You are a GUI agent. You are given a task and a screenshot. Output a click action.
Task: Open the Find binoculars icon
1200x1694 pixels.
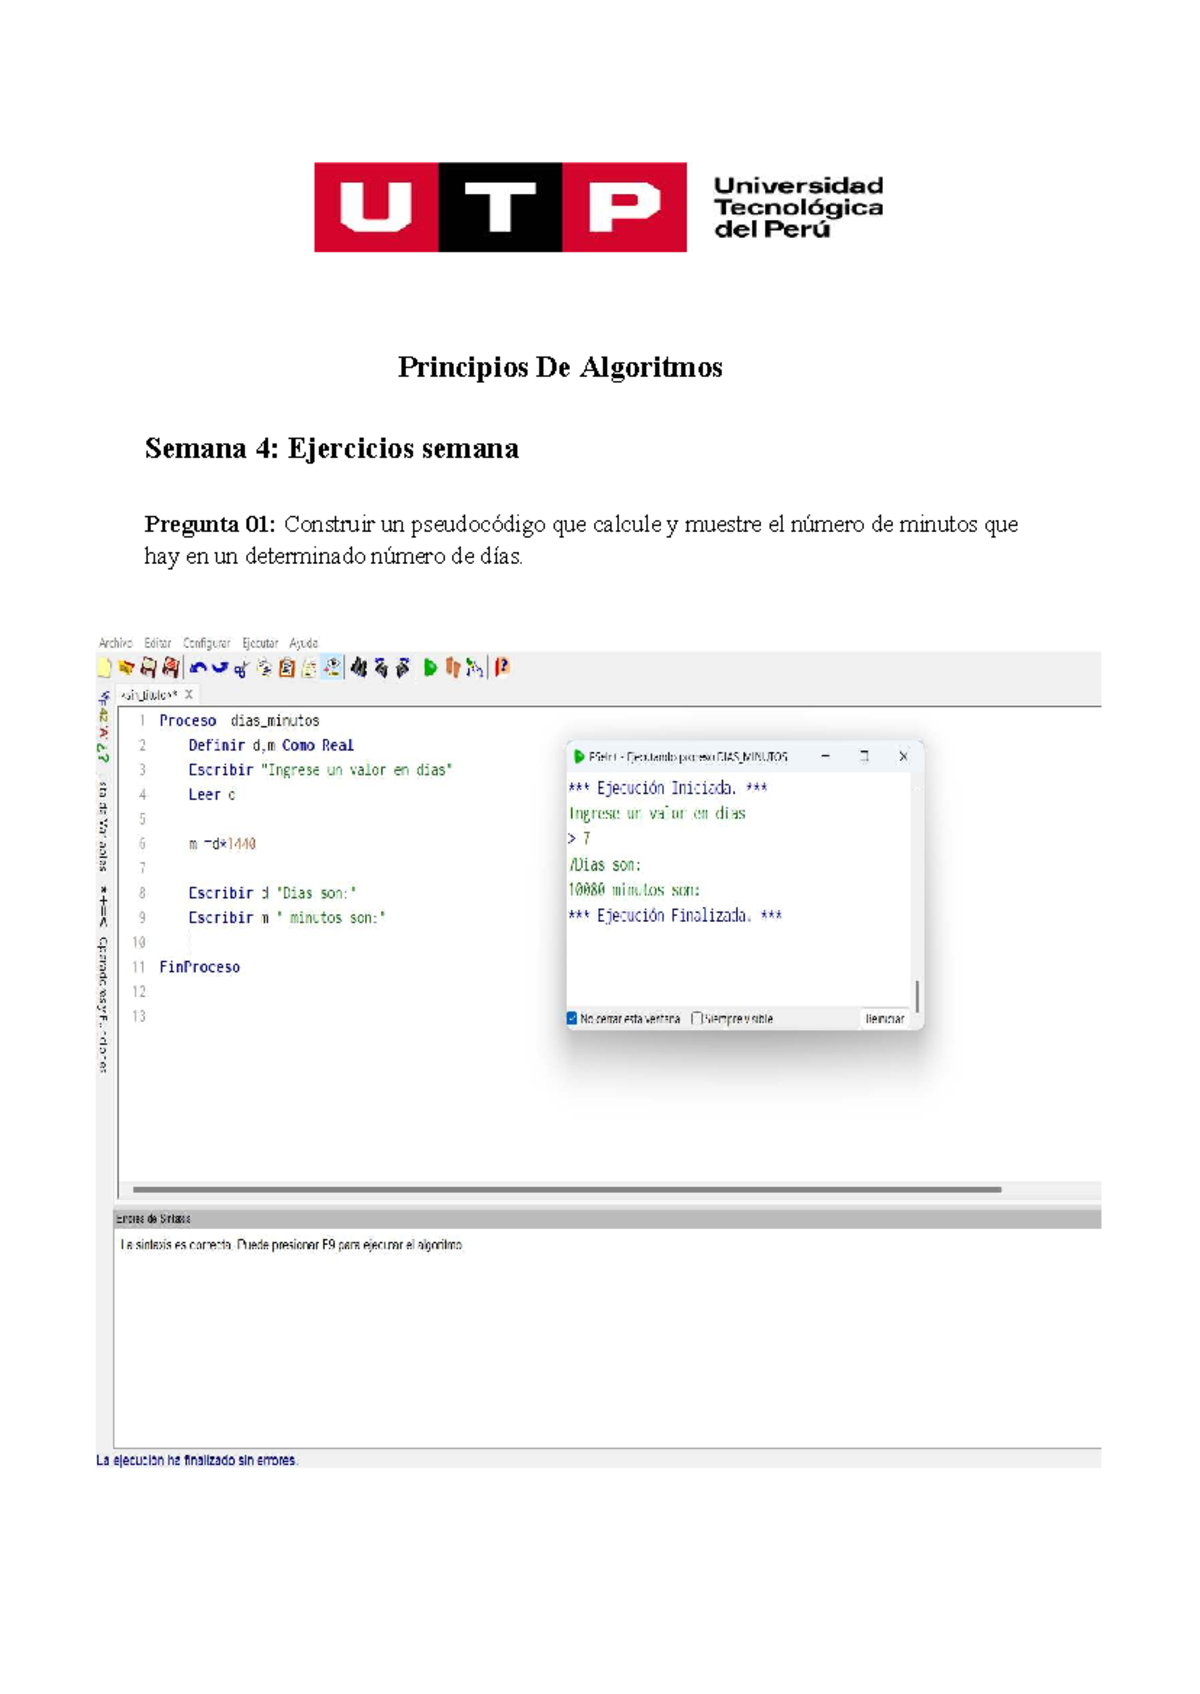[x=358, y=668]
